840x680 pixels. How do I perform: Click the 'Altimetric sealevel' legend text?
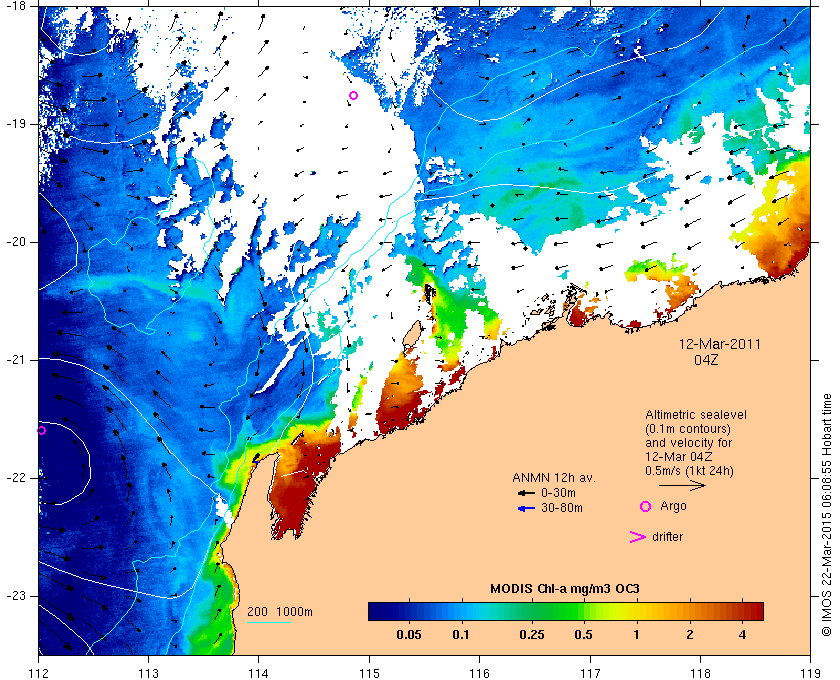[696, 415]
